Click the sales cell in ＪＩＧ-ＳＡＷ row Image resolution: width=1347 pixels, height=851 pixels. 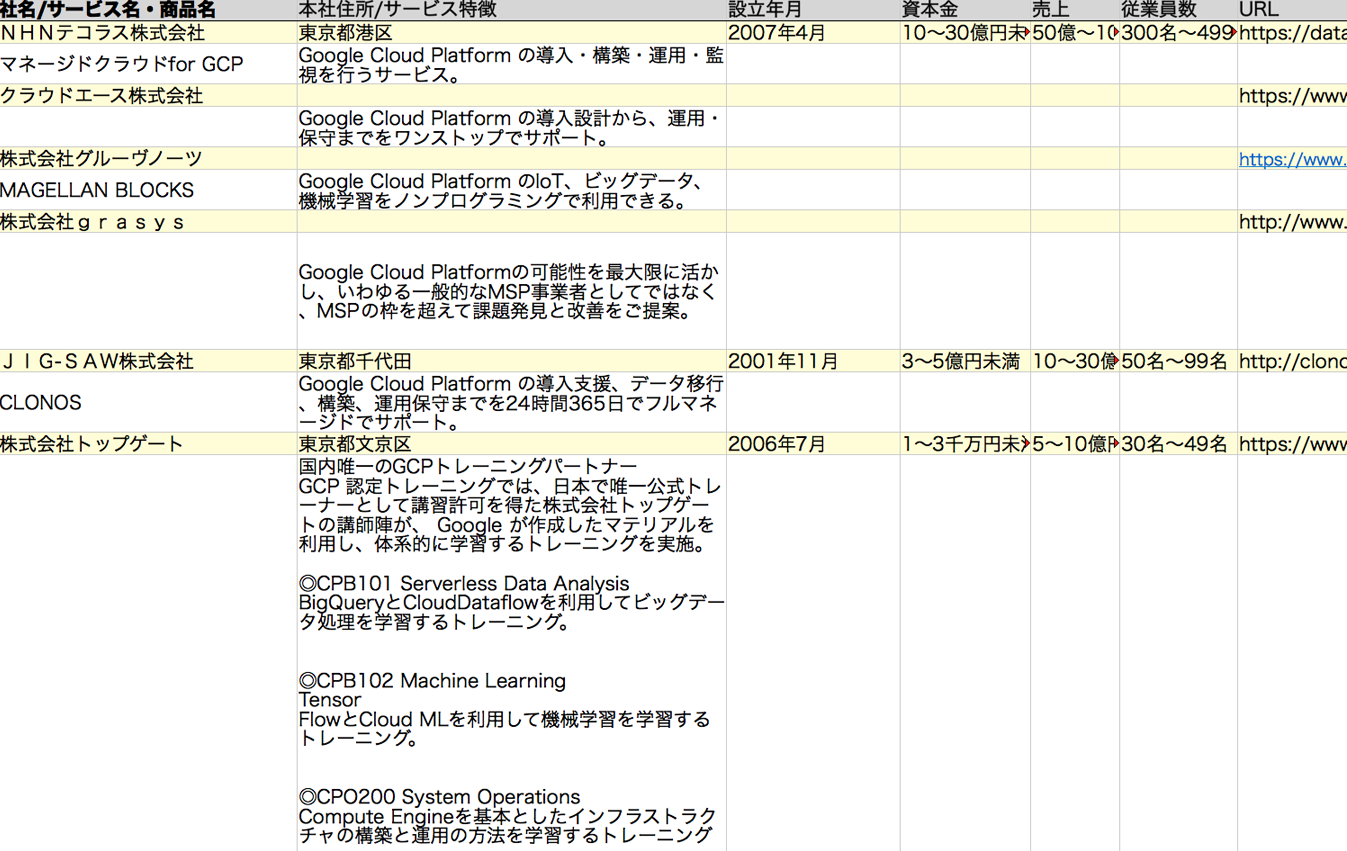1075,361
